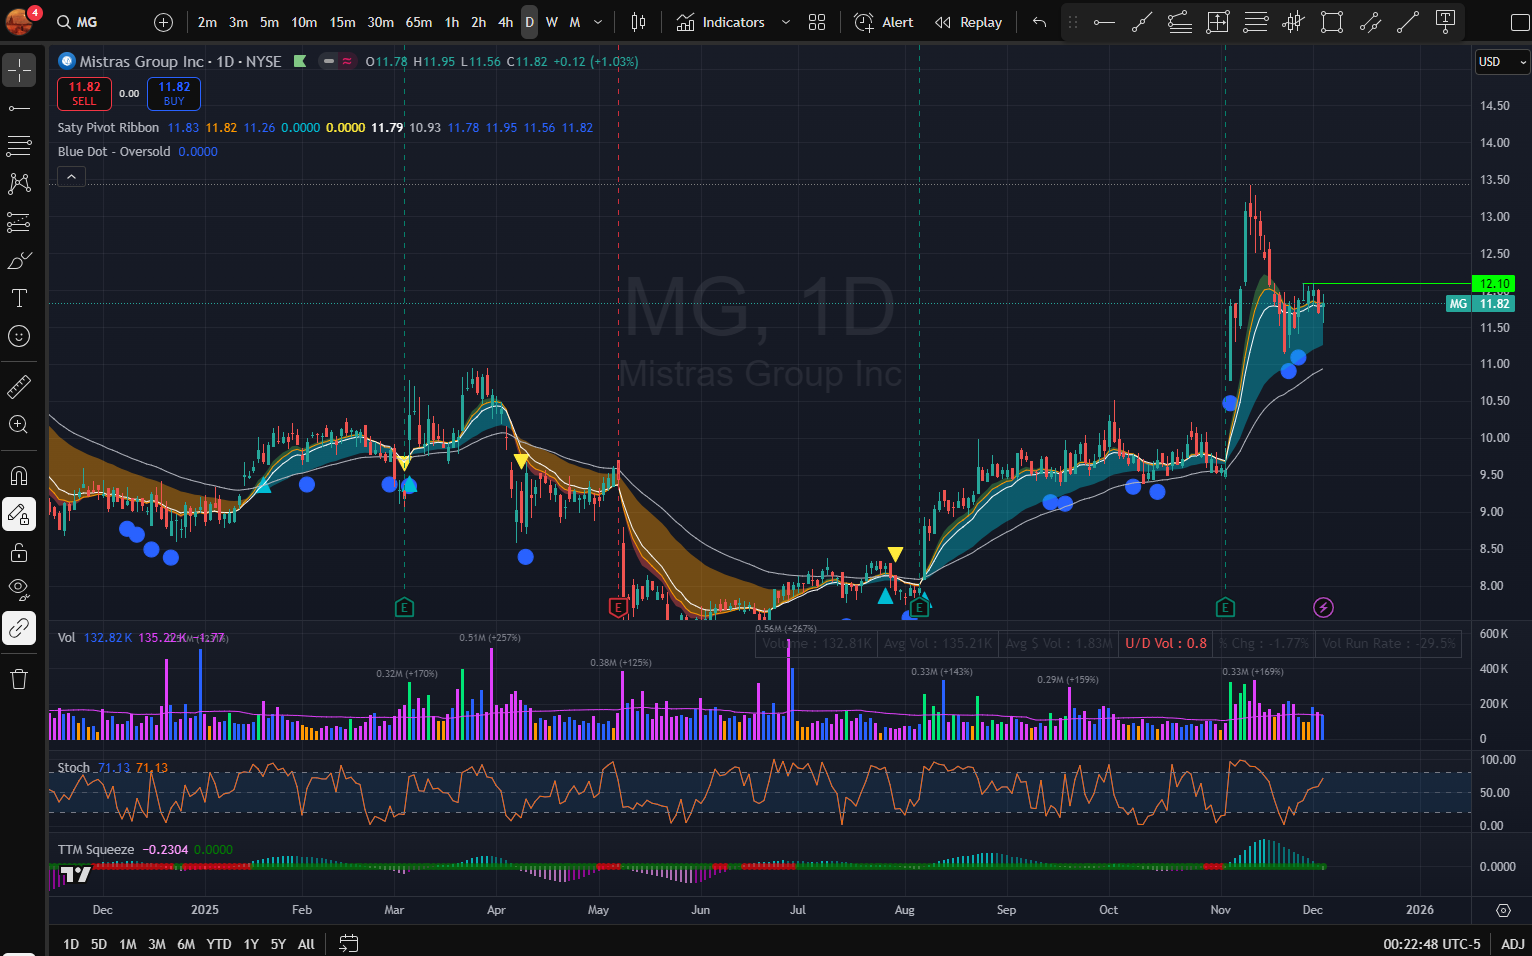Toggle drawings sync link icon
This screenshot has height=956, width=1532.
point(19,628)
